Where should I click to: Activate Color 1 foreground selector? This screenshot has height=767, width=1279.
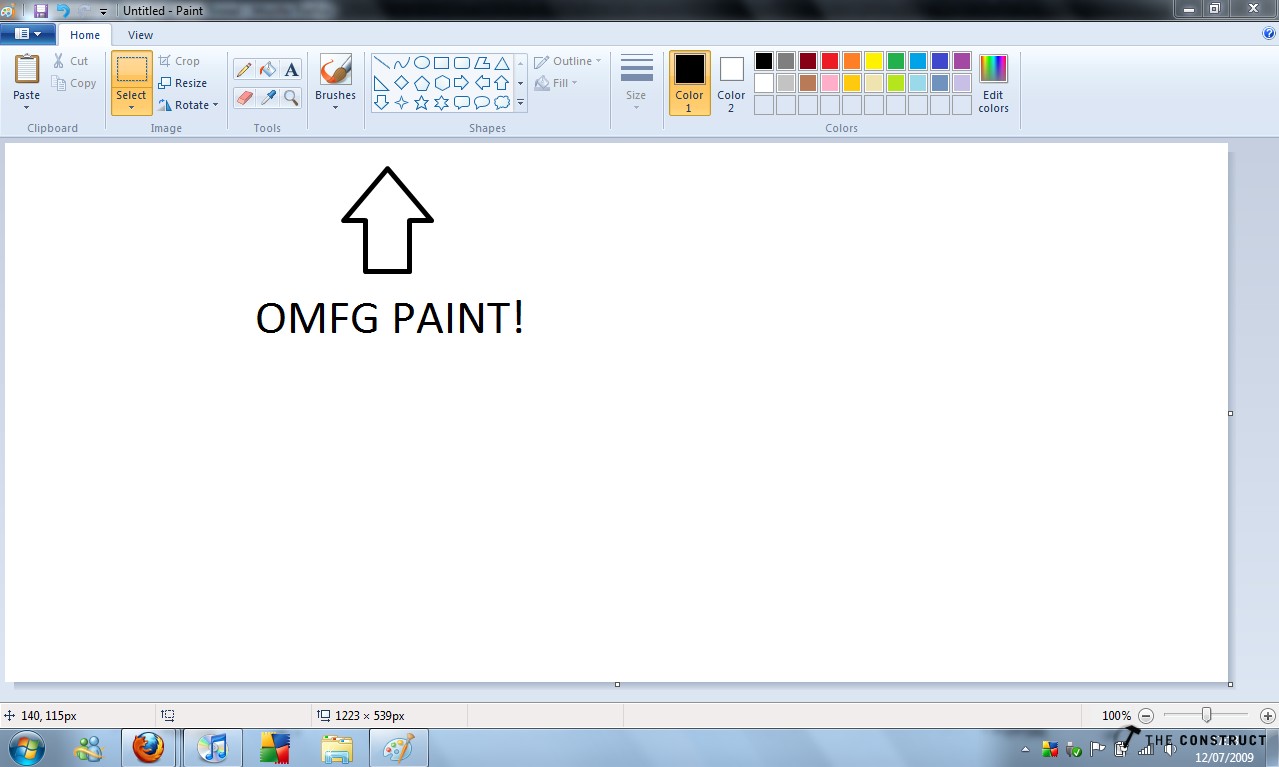(x=689, y=83)
